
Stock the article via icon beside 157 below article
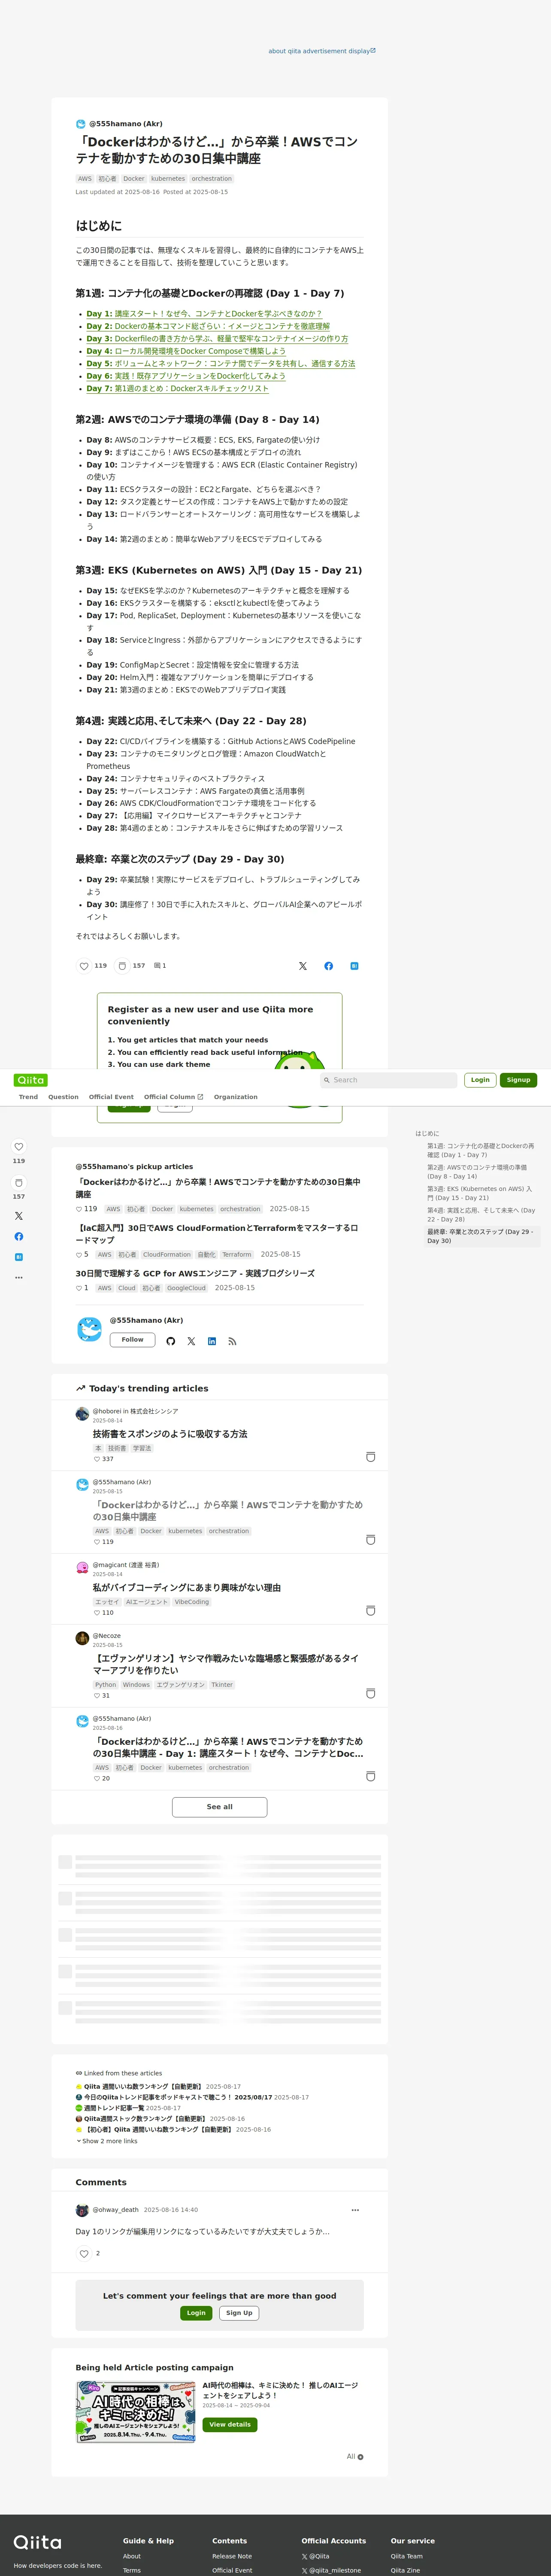coord(122,966)
